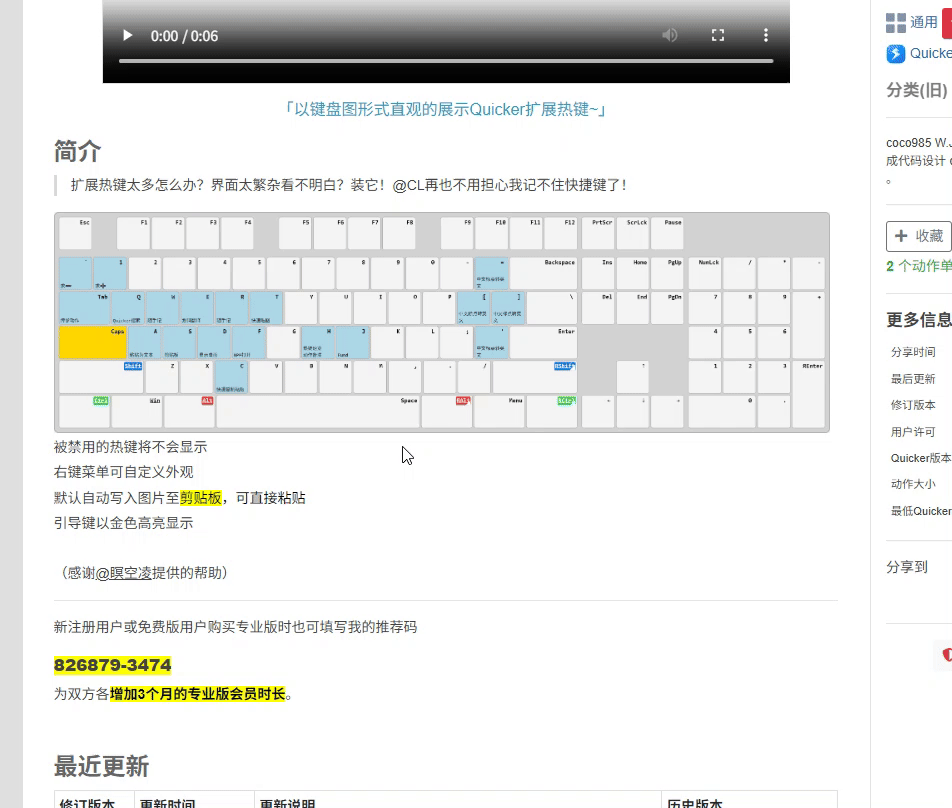
Task: Mute the video with the speaker icon
Action: click(x=670, y=36)
